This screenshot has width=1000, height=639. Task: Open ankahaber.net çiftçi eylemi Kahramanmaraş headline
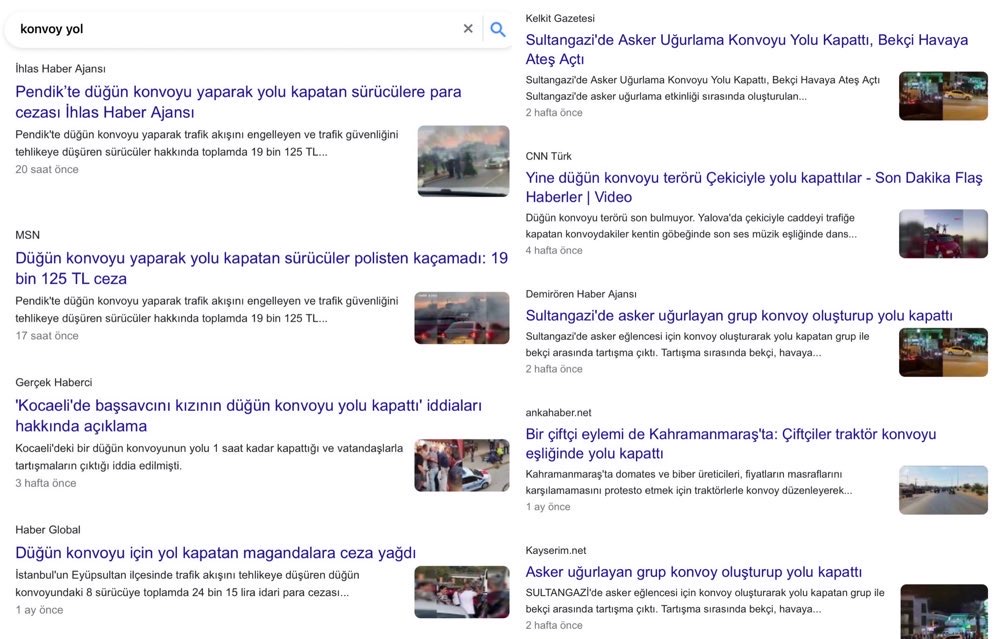(x=730, y=444)
